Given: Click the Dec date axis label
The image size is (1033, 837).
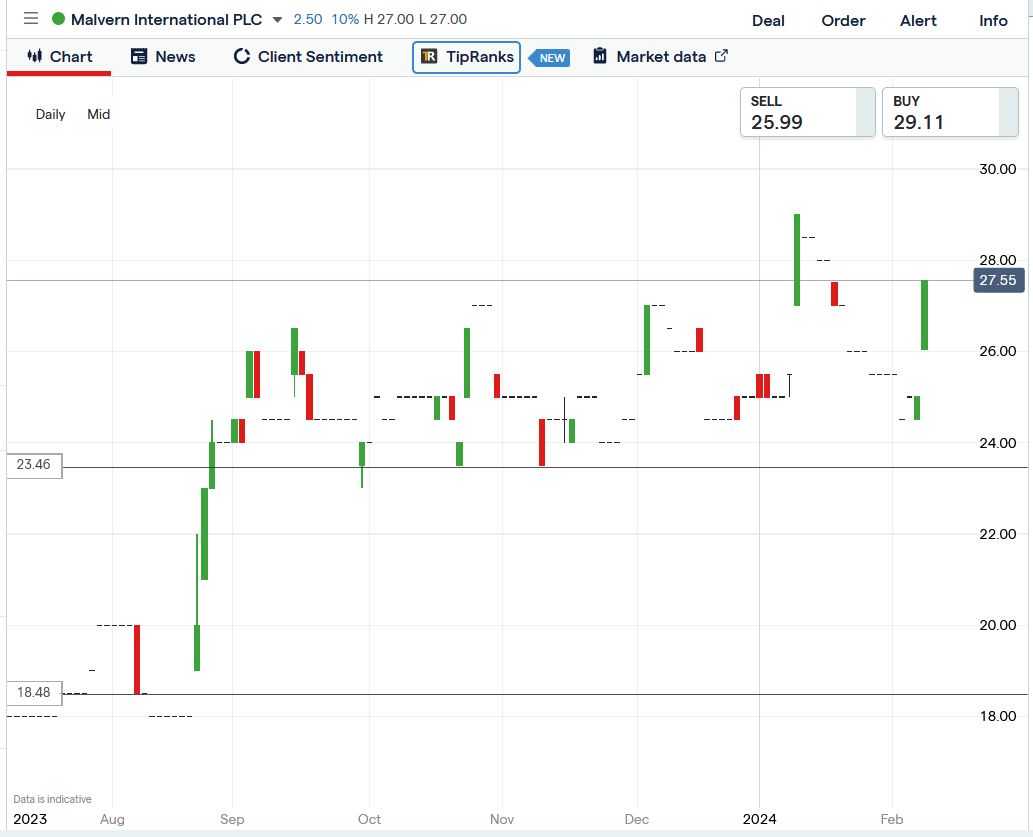Looking at the screenshot, I should point(637,819).
